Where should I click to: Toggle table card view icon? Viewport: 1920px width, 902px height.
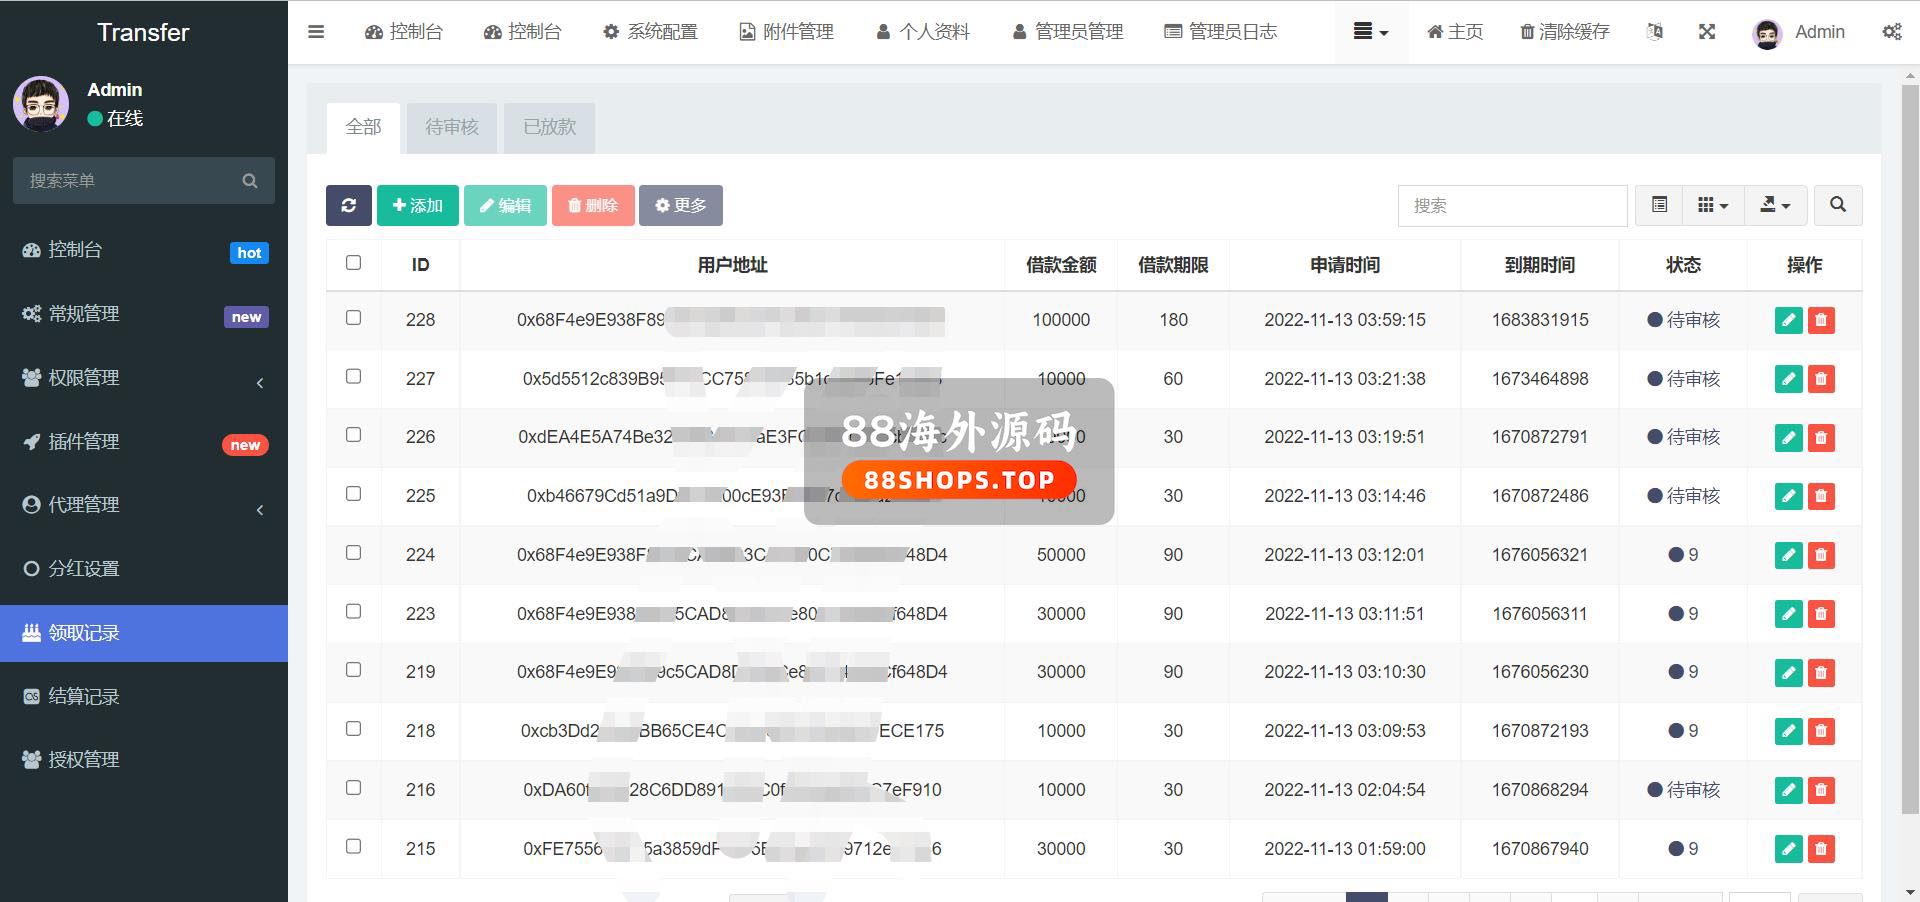[x=1659, y=205]
